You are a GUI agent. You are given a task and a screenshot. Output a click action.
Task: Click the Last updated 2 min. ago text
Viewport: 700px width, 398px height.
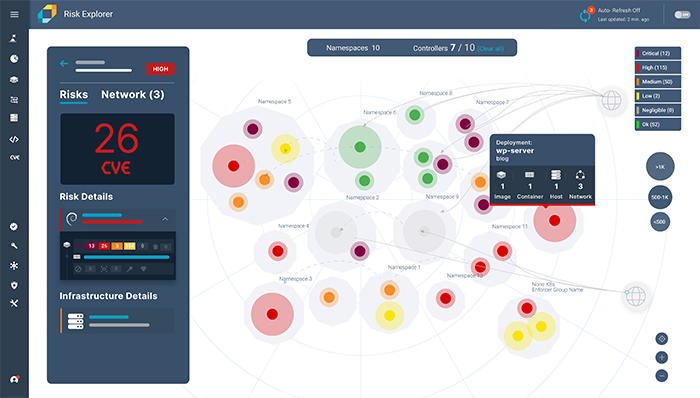[623, 20]
